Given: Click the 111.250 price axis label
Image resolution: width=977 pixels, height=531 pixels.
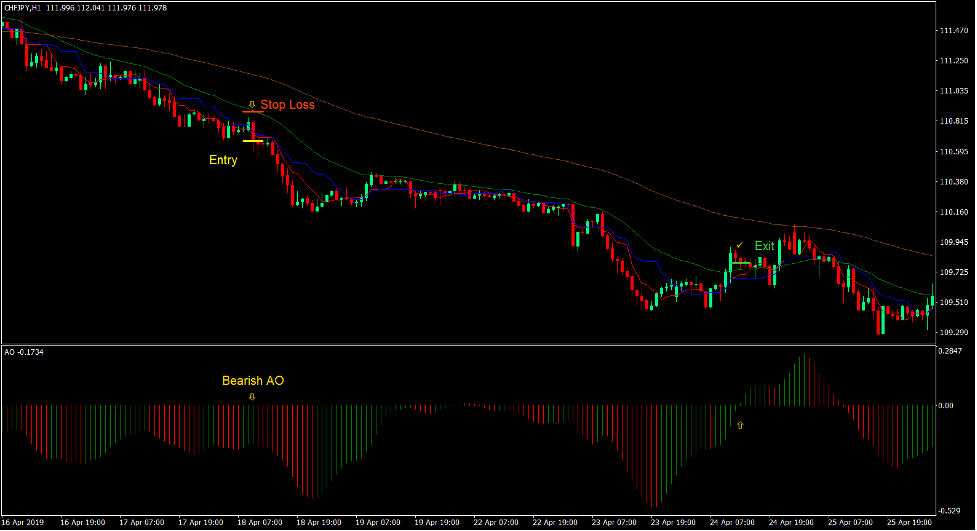Looking at the screenshot, I should pyautogui.click(x=954, y=61).
